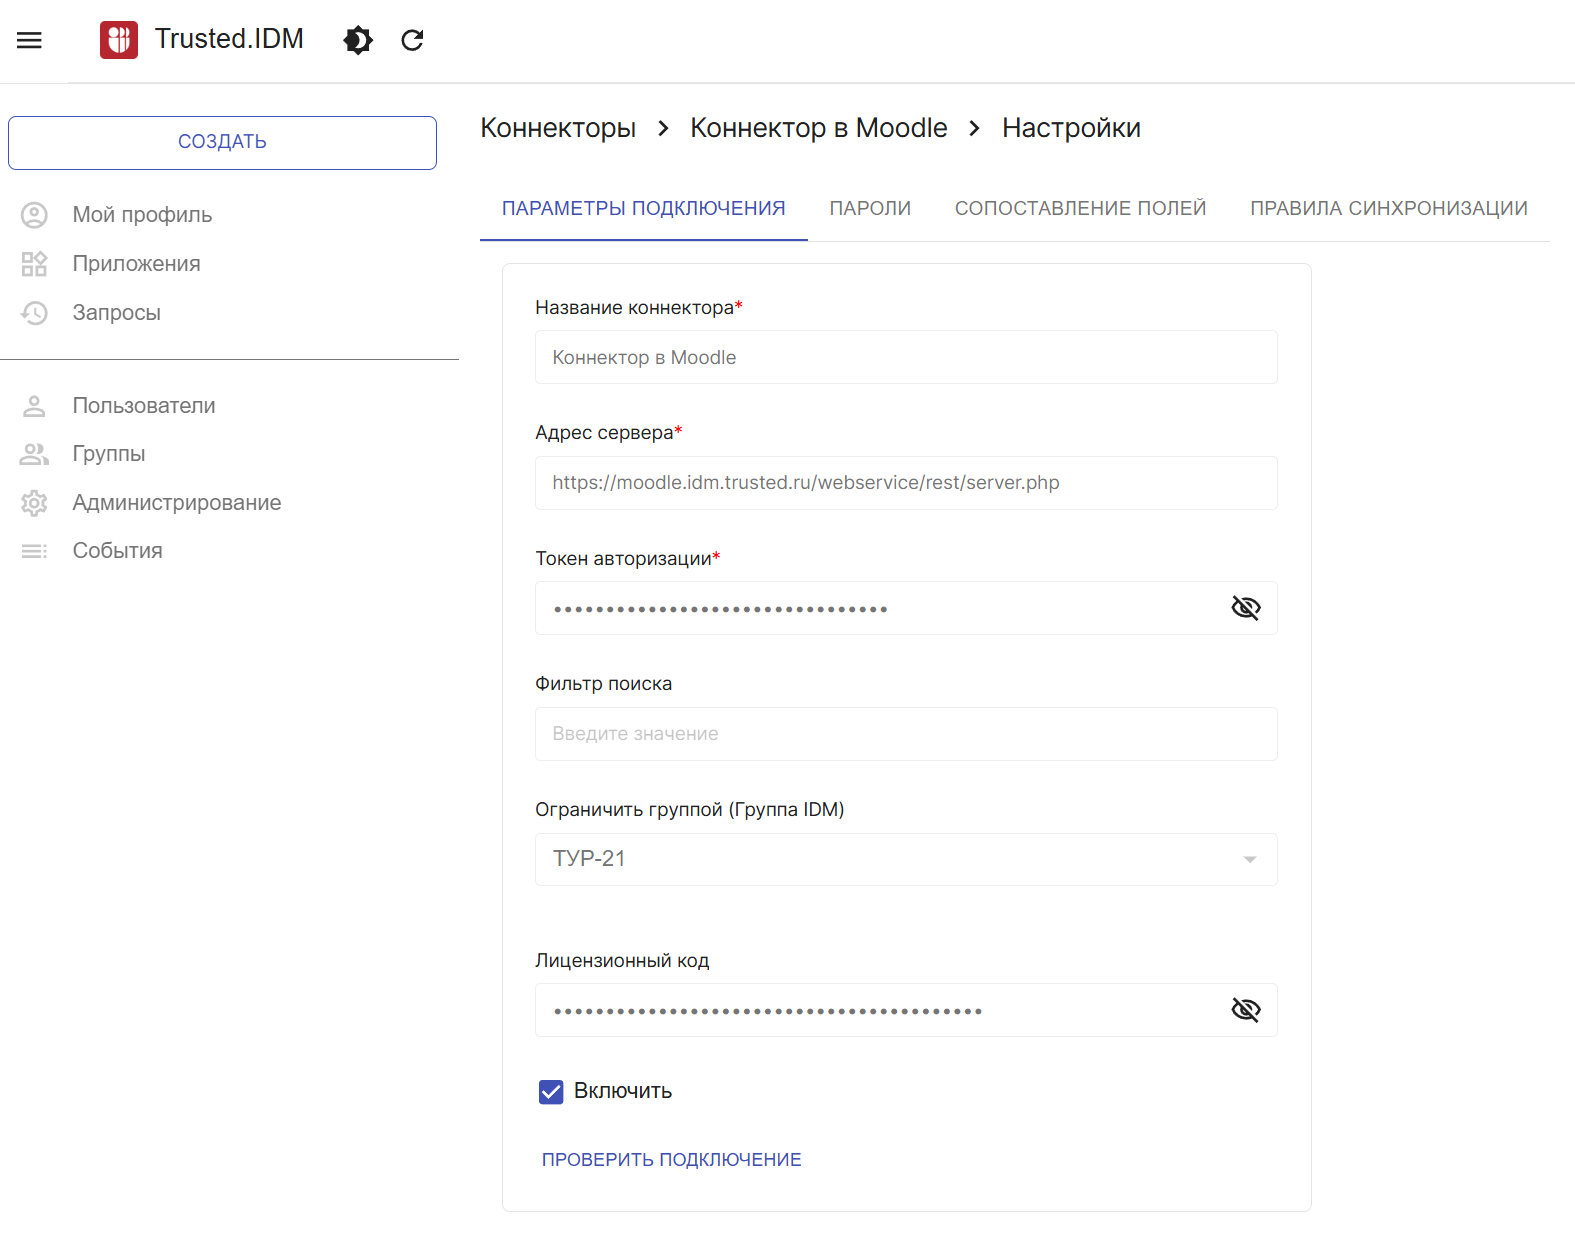Image resolution: width=1575 pixels, height=1237 pixels.
Task: Click the Название коннектора input field
Action: click(x=906, y=357)
